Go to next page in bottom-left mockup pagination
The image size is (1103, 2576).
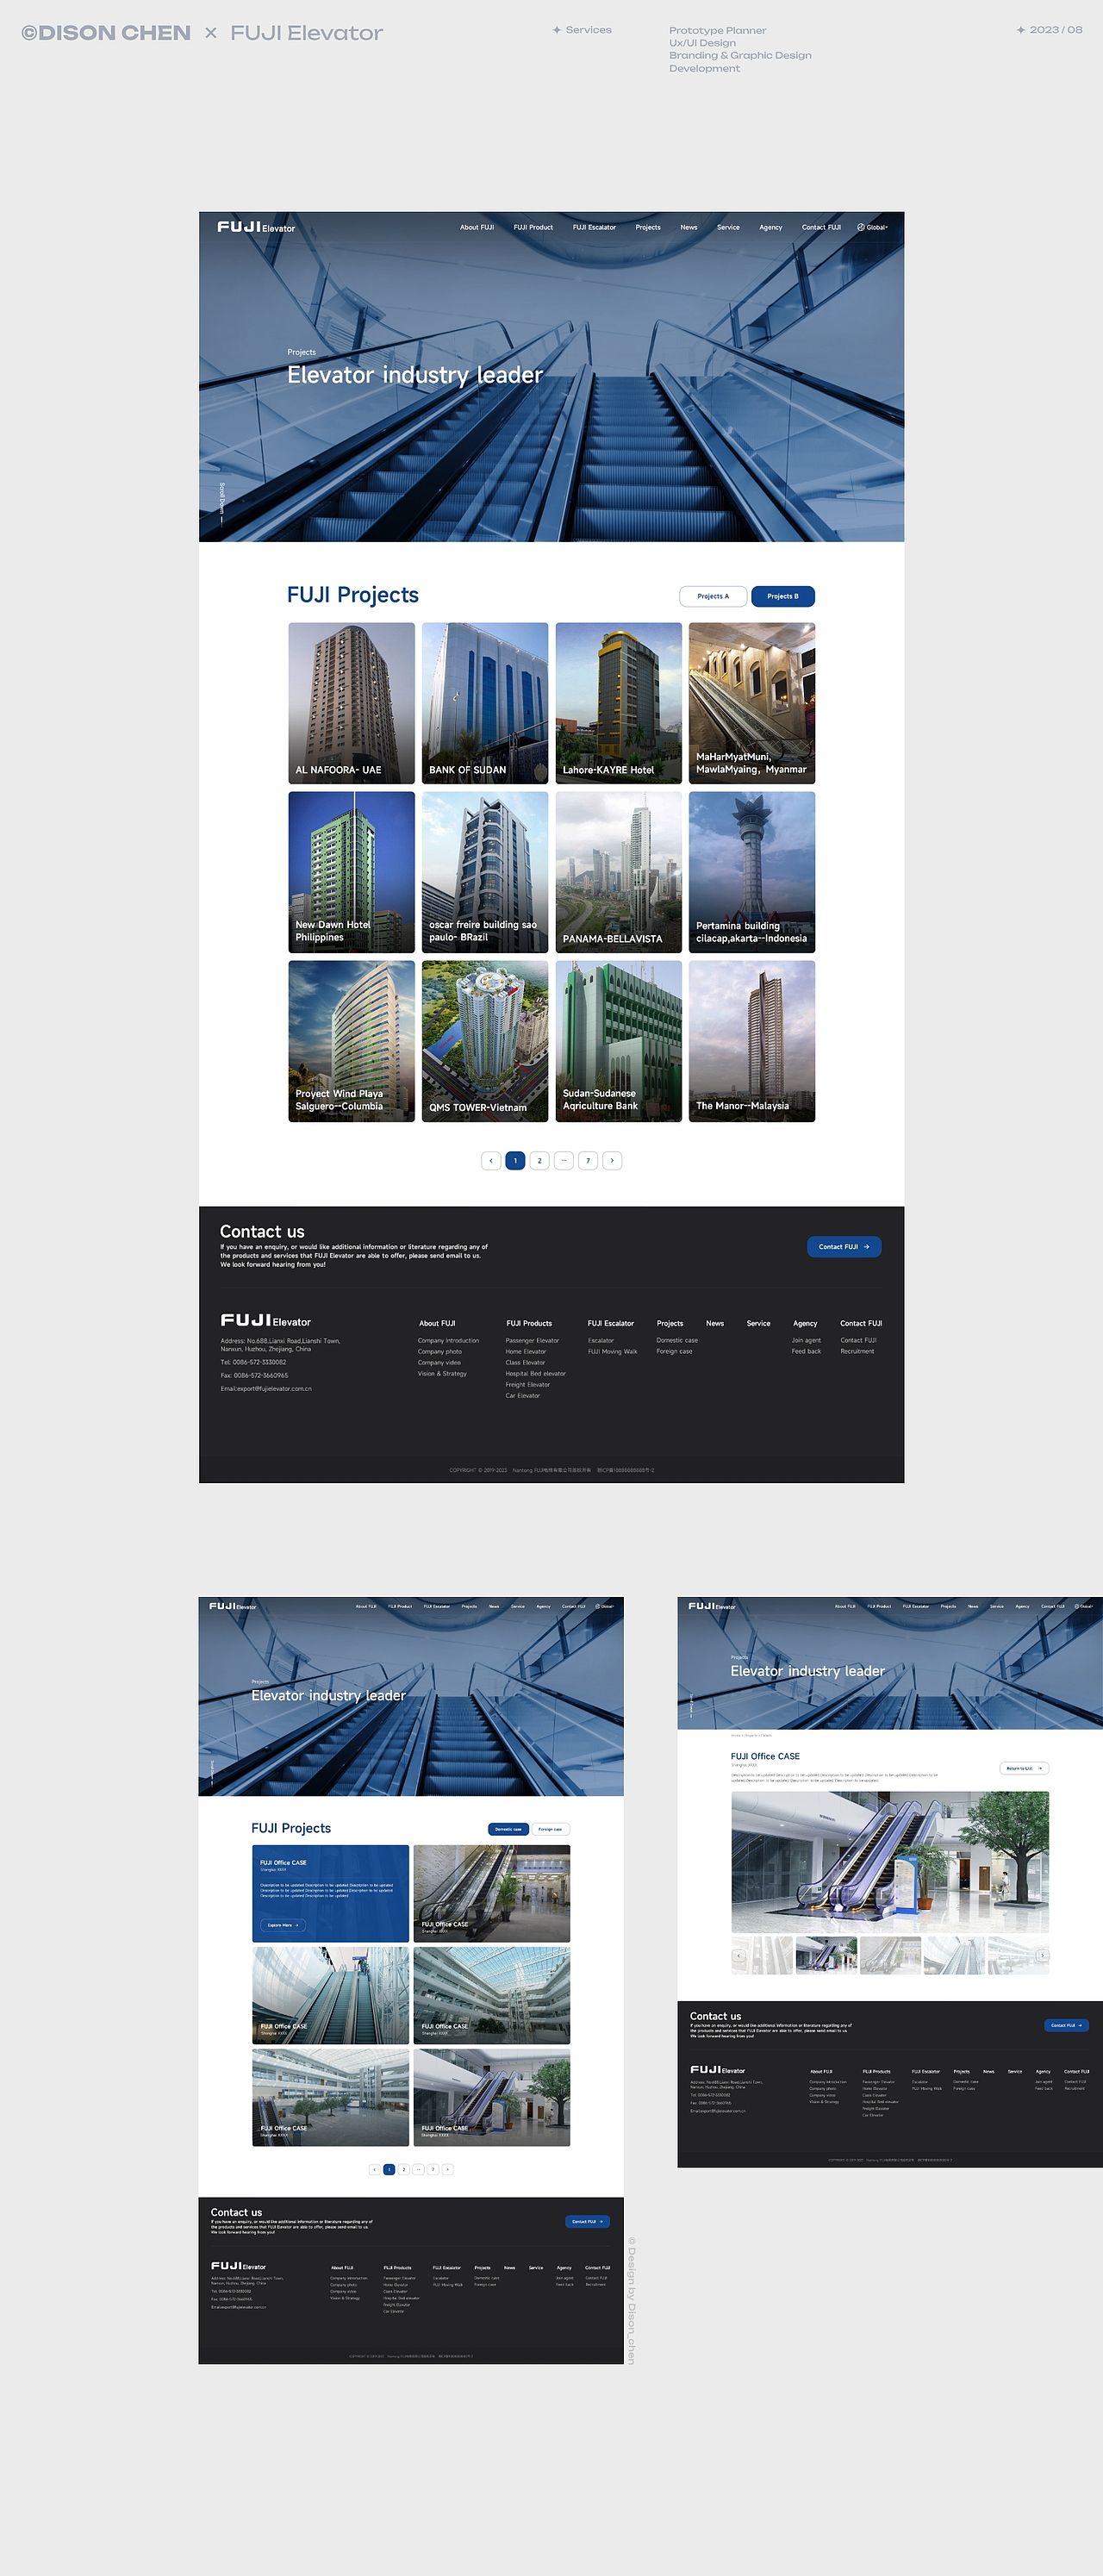pyautogui.click(x=447, y=2169)
